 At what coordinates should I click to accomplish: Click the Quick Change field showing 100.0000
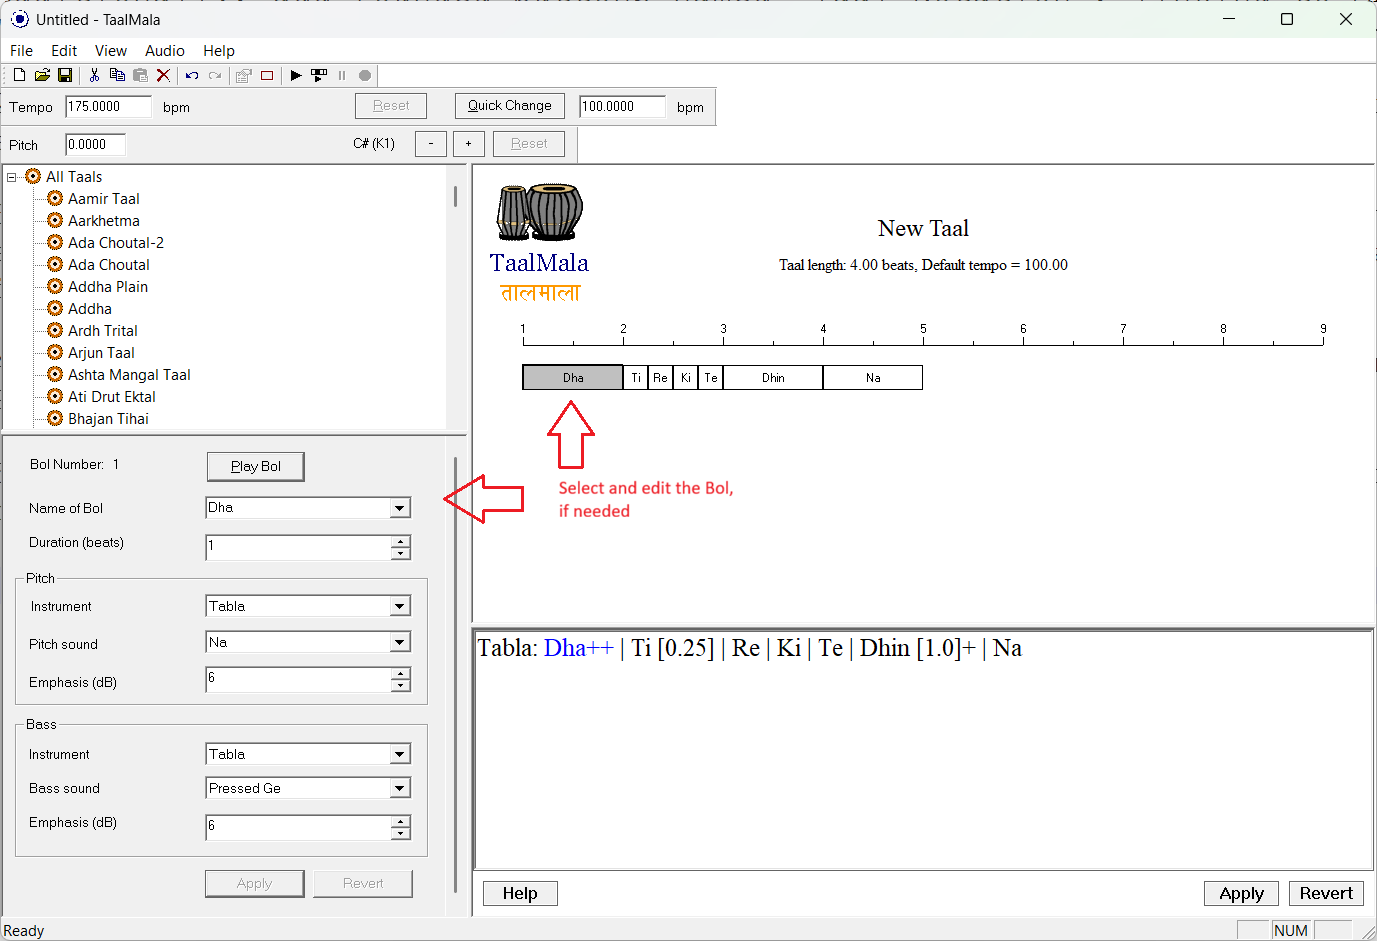point(623,106)
